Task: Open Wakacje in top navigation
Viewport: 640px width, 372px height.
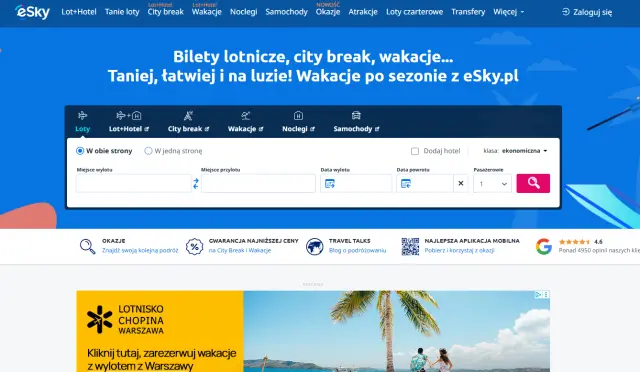Action: coord(207,12)
